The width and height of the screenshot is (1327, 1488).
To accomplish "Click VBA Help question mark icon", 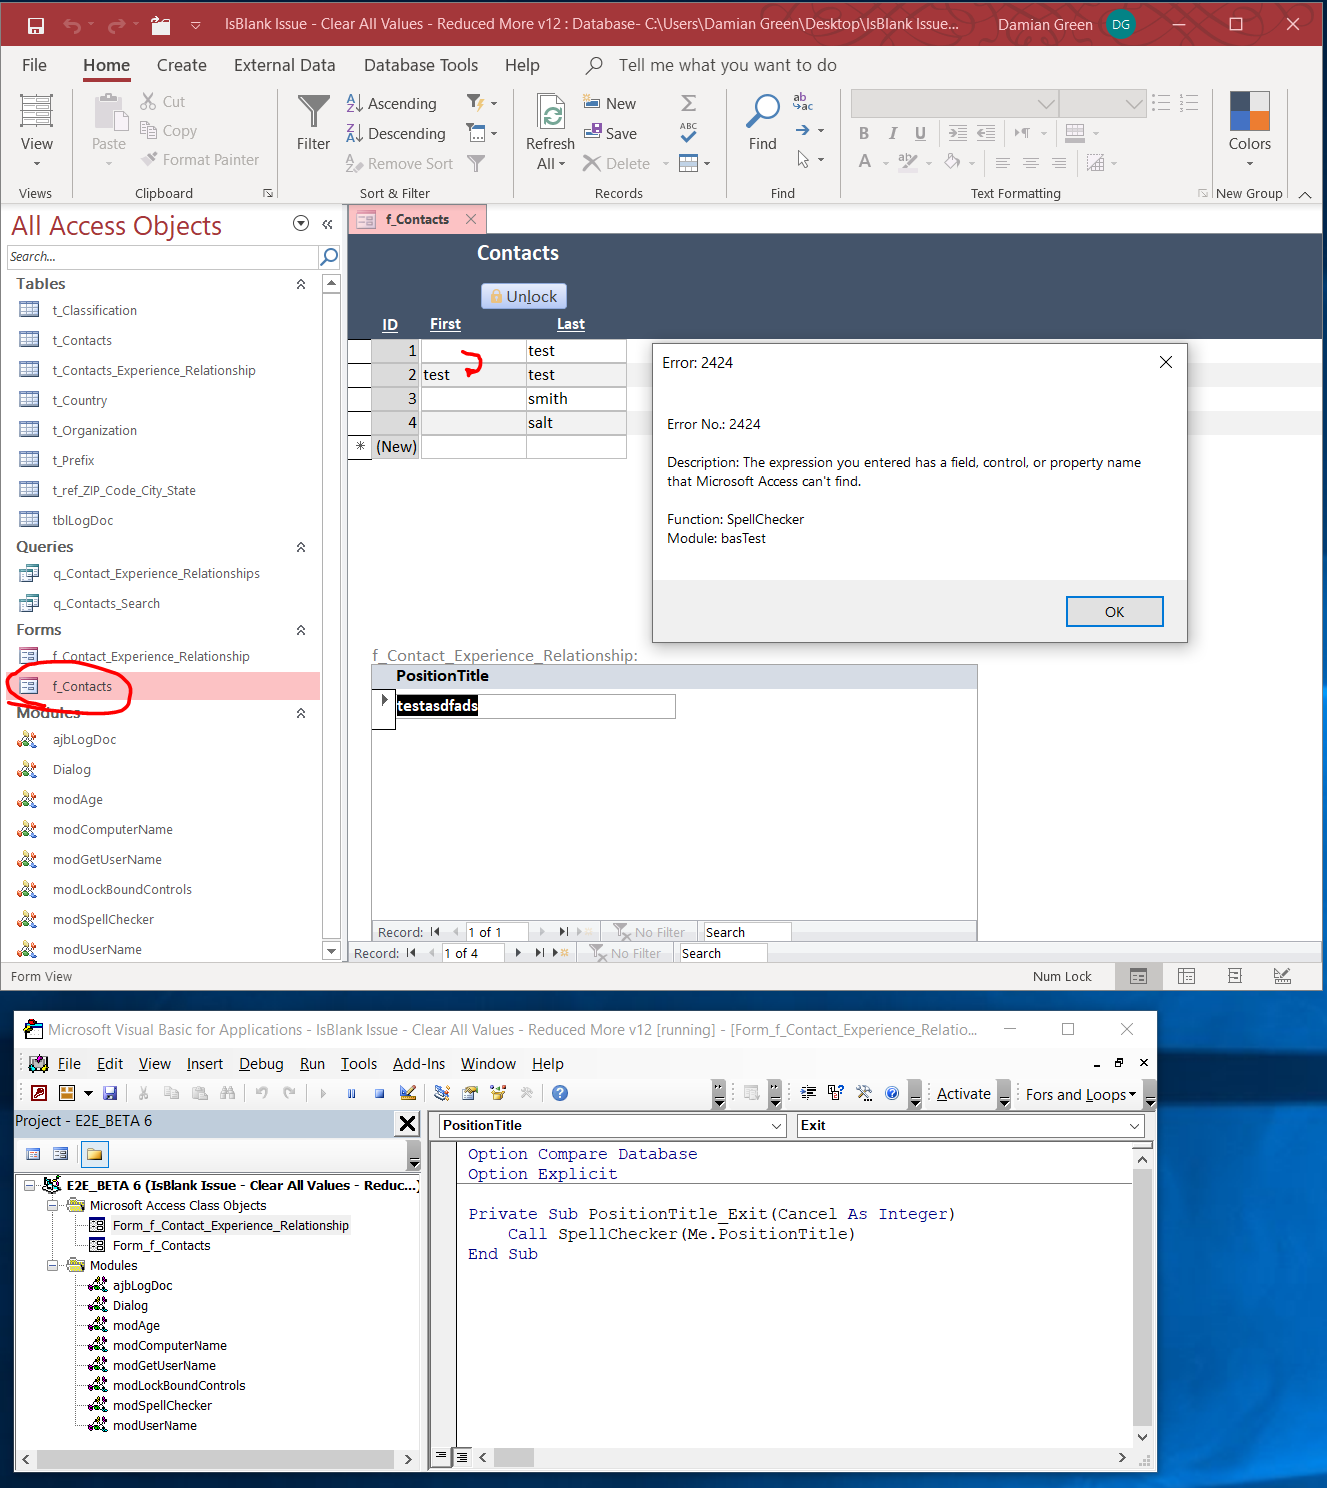I will coord(560,1093).
